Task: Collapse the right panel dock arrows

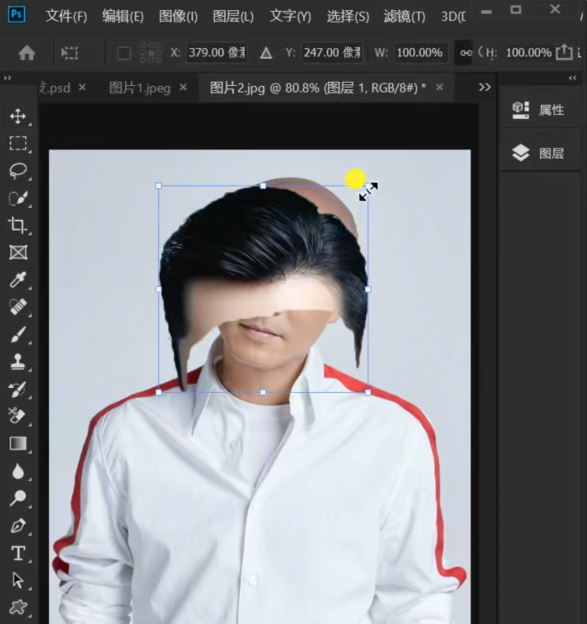Action: (572, 78)
